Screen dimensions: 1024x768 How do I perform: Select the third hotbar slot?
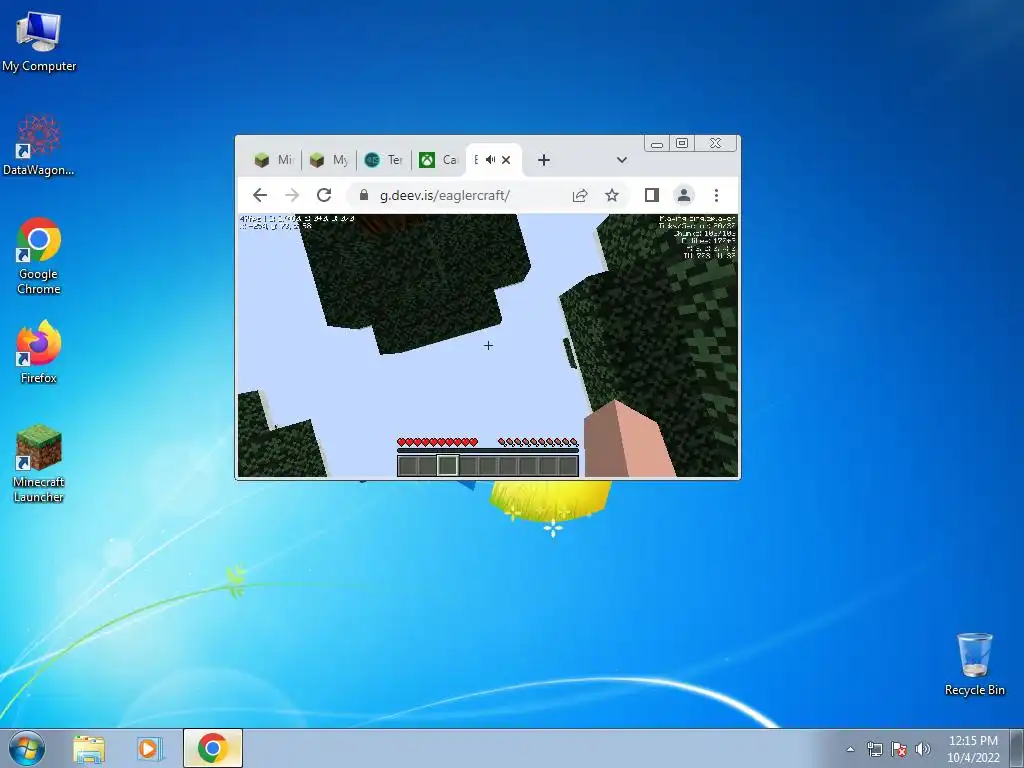tap(447, 466)
